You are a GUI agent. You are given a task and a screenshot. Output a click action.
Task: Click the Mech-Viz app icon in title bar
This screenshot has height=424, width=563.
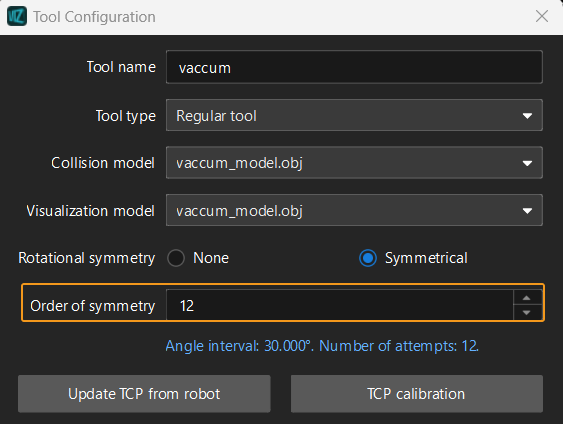17,16
